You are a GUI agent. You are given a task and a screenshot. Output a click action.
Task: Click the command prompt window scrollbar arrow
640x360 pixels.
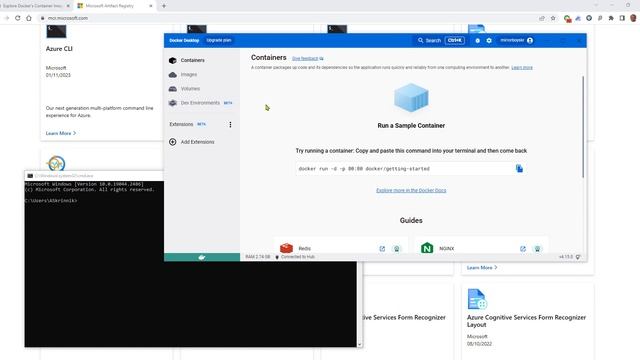click(x=360, y=345)
